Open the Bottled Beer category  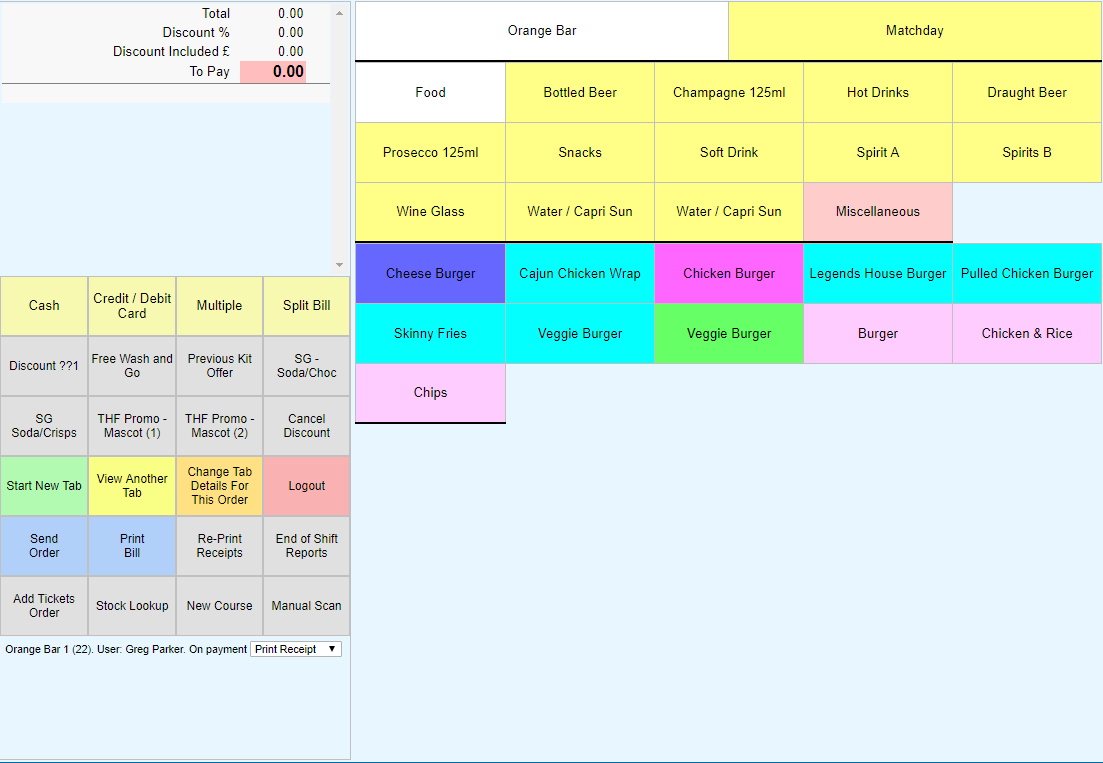[x=580, y=92]
